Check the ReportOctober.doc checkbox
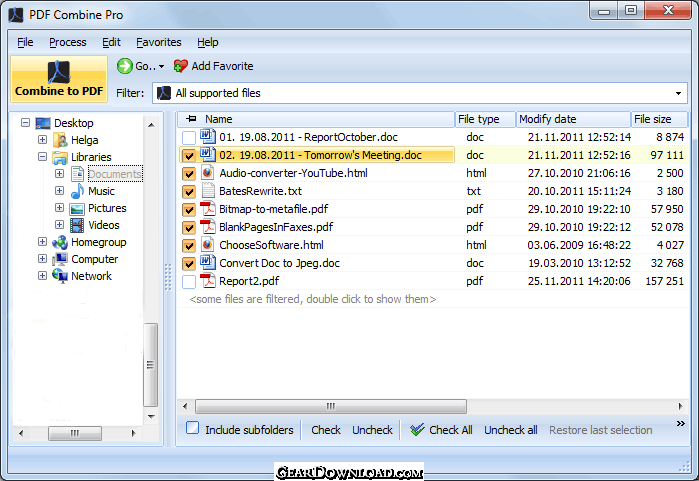This screenshot has height=481, width=699. point(189,138)
